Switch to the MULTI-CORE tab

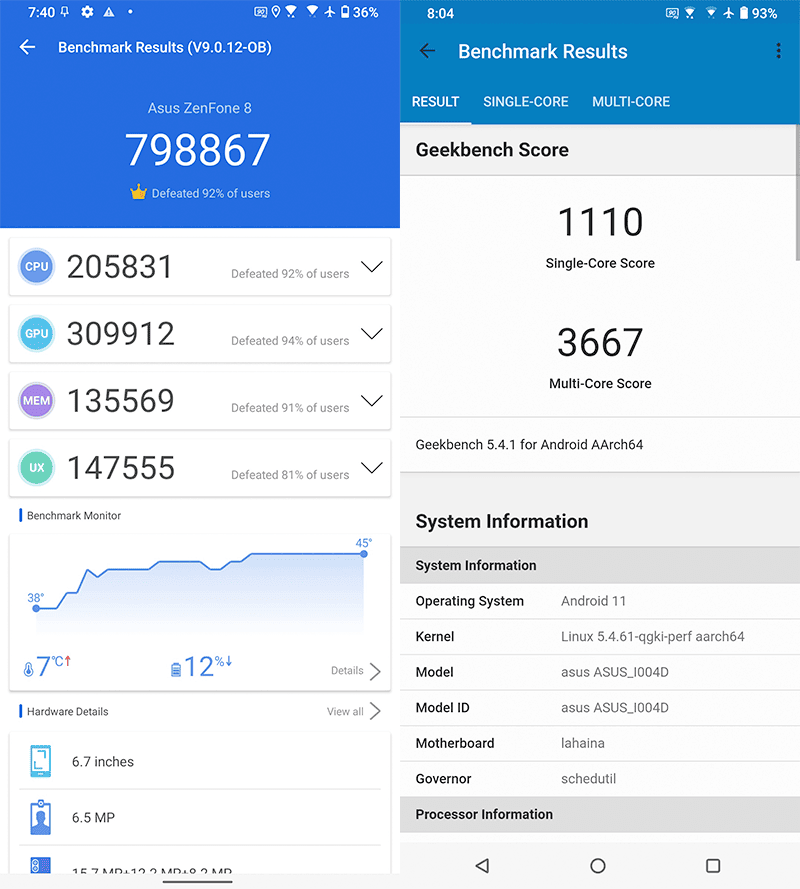click(x=631, y=101)
